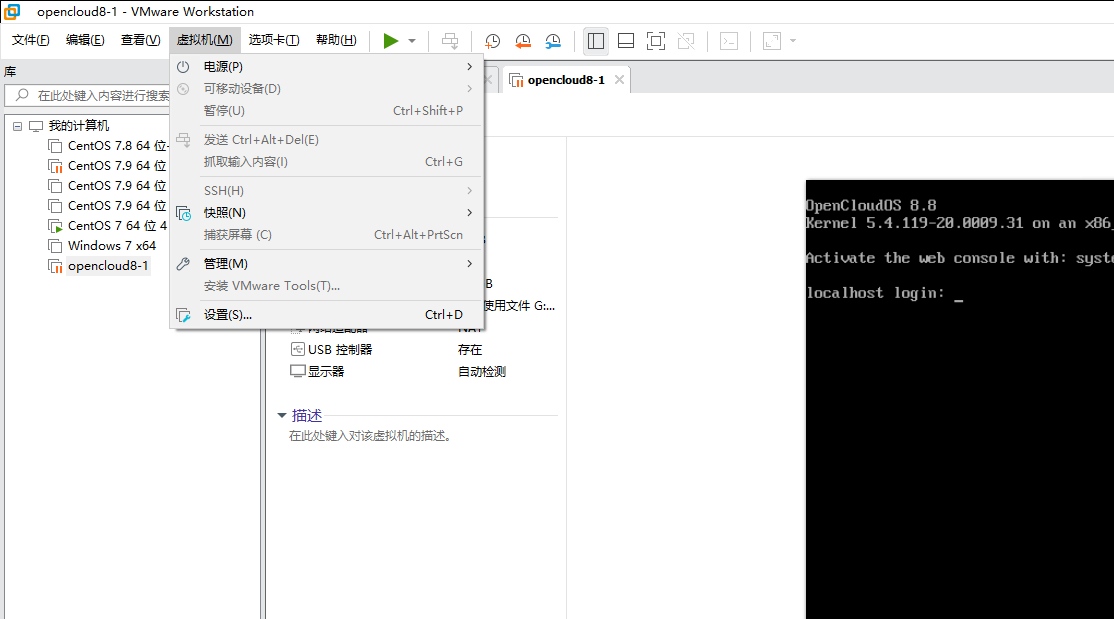This screenshot has height=619, width=1114.
Task: Click the unity mode toolbar icon
Action: (686, 41)
